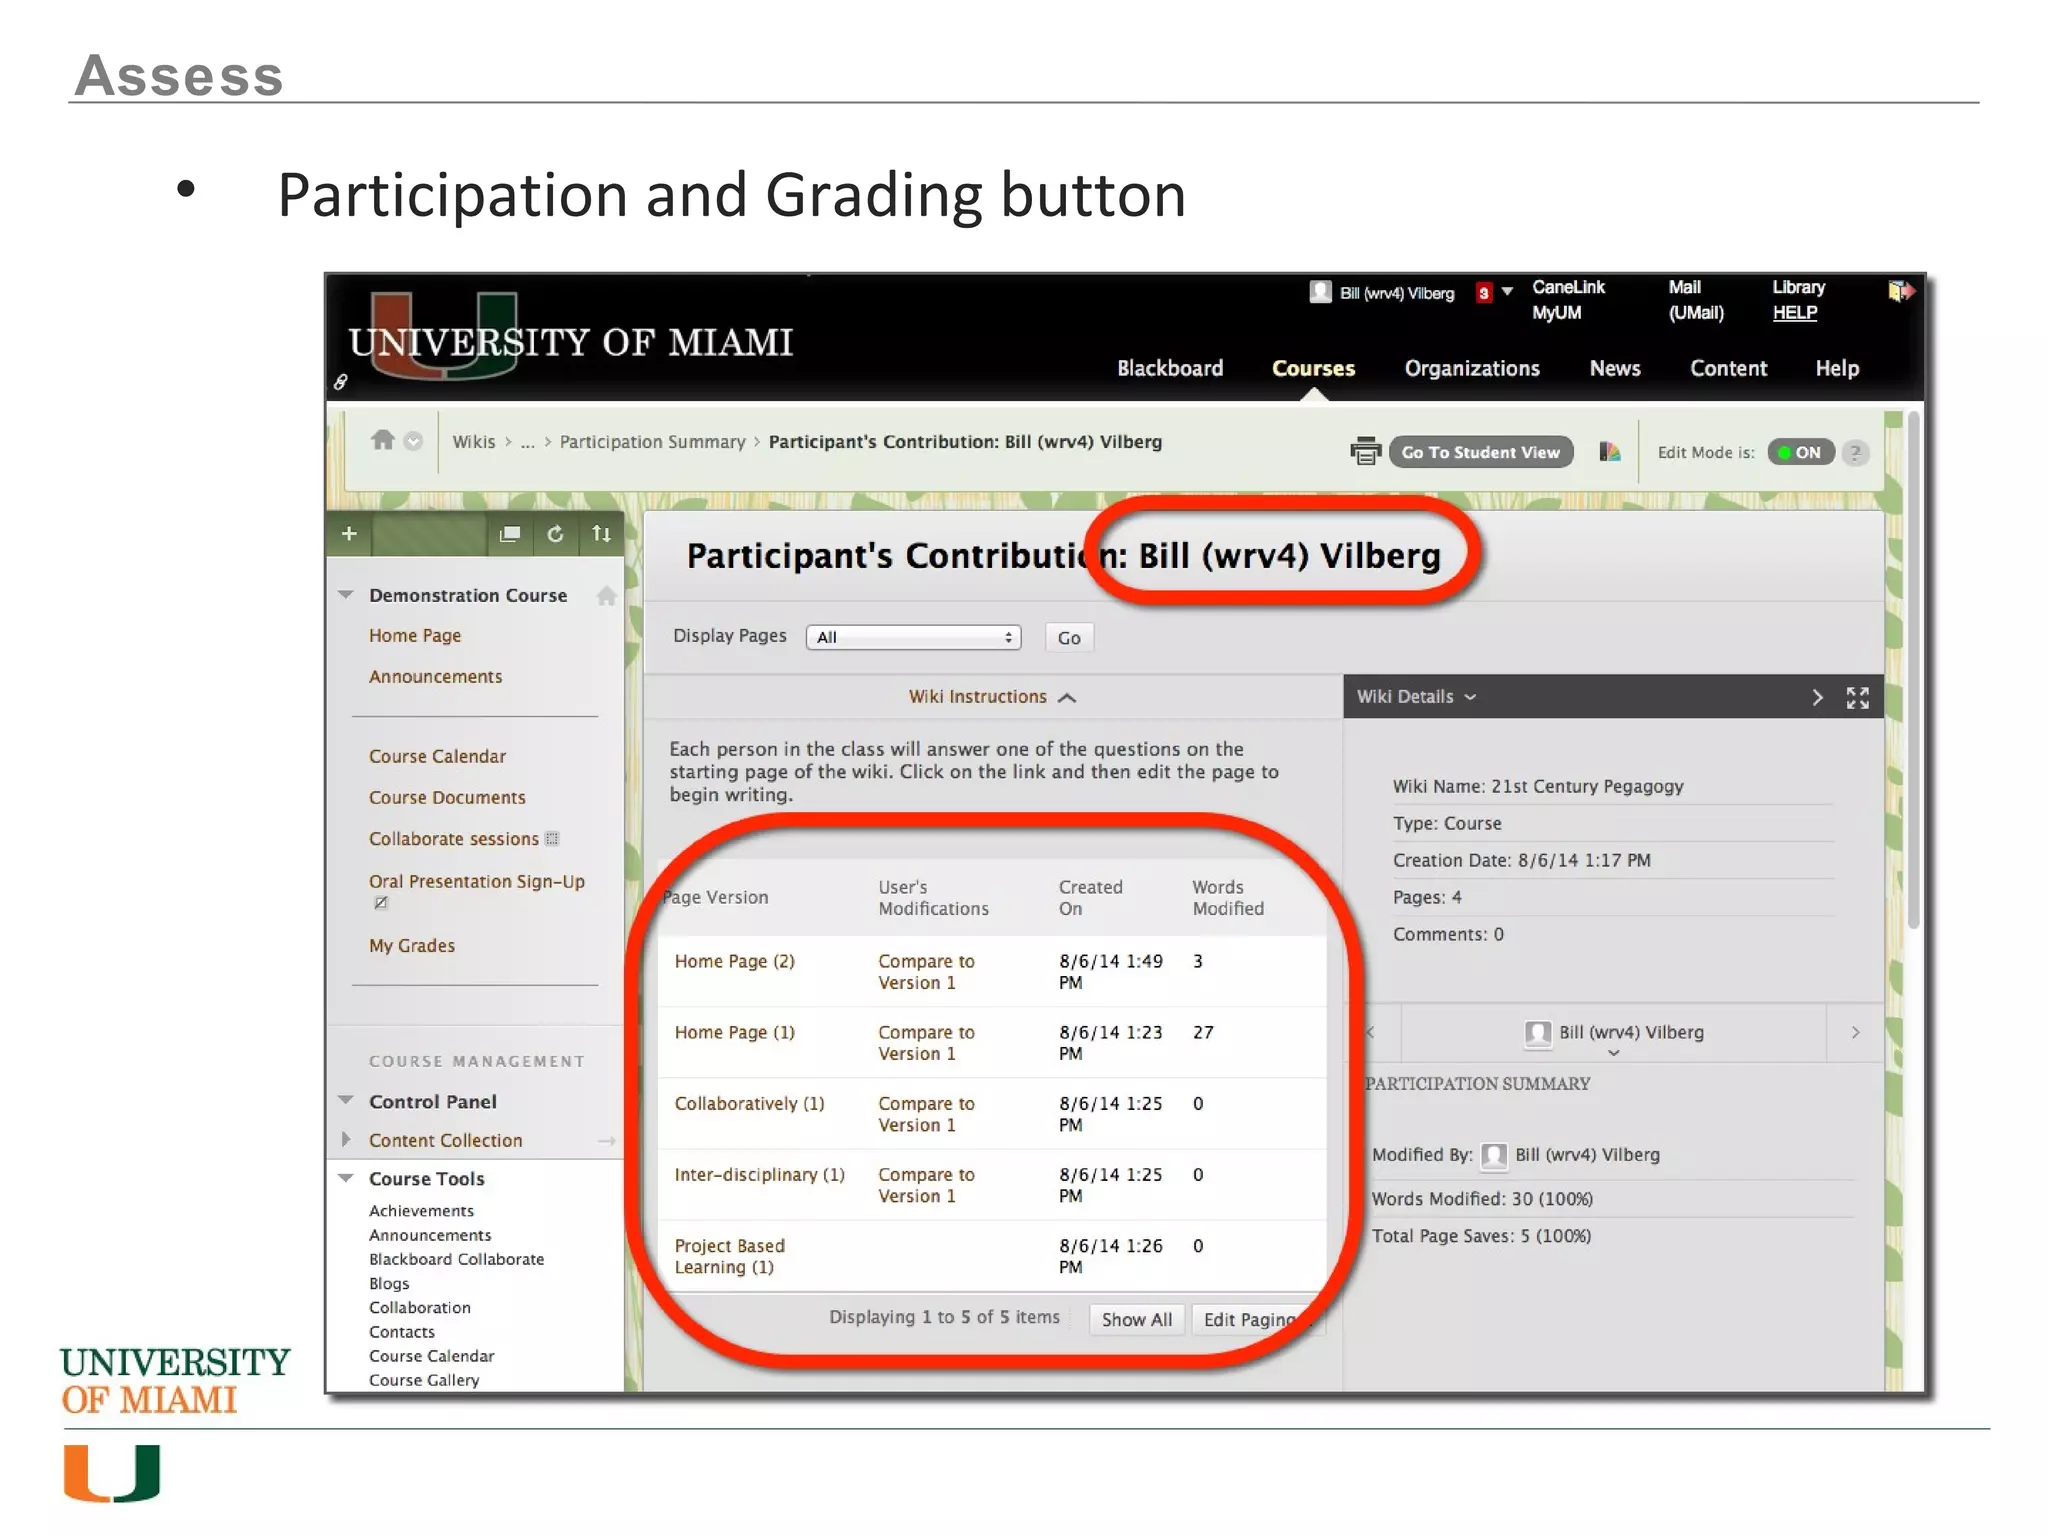This screenshot has height=1536, width=2048.
Task: Open the Courses tab
Action: pyautogui.click(x=1313, y=368)
